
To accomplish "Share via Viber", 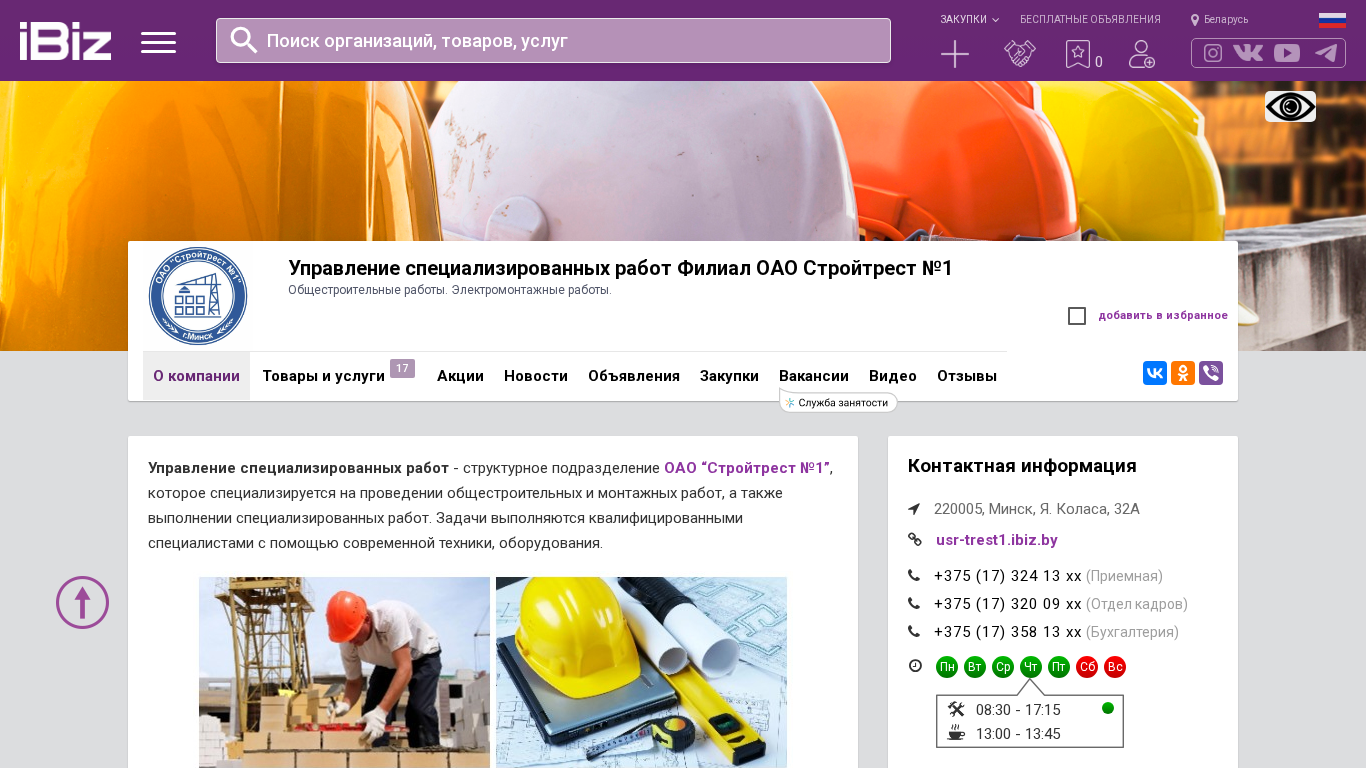I will (x=1211, y=373).
